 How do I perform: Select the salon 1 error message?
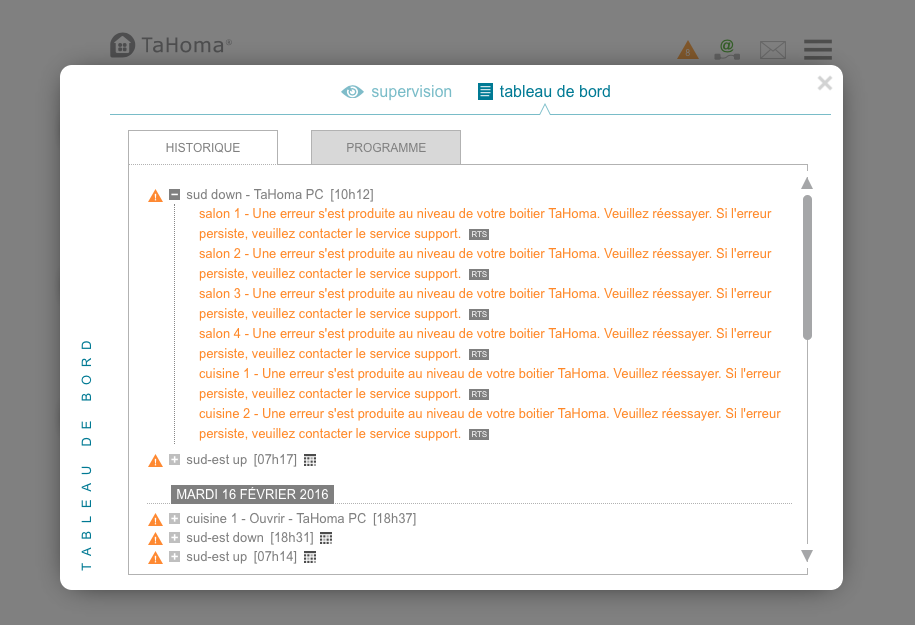[485, 224]
